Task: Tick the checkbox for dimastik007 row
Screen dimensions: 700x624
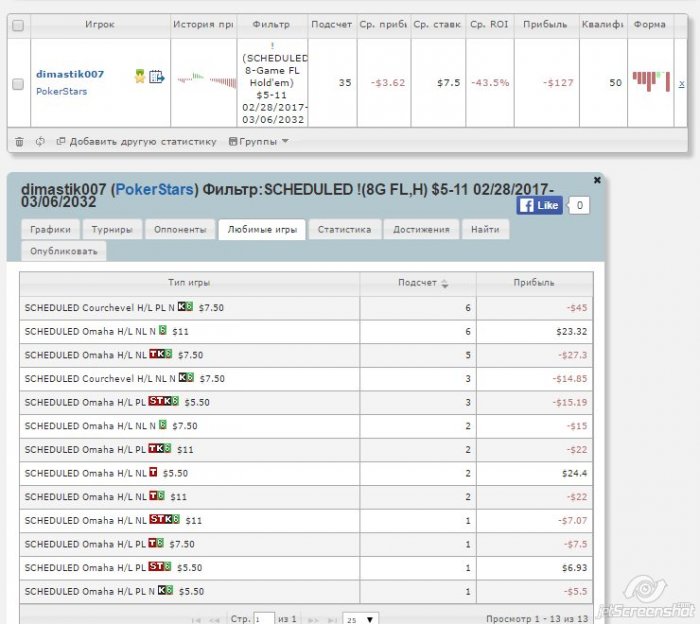Action: (18, 84)
